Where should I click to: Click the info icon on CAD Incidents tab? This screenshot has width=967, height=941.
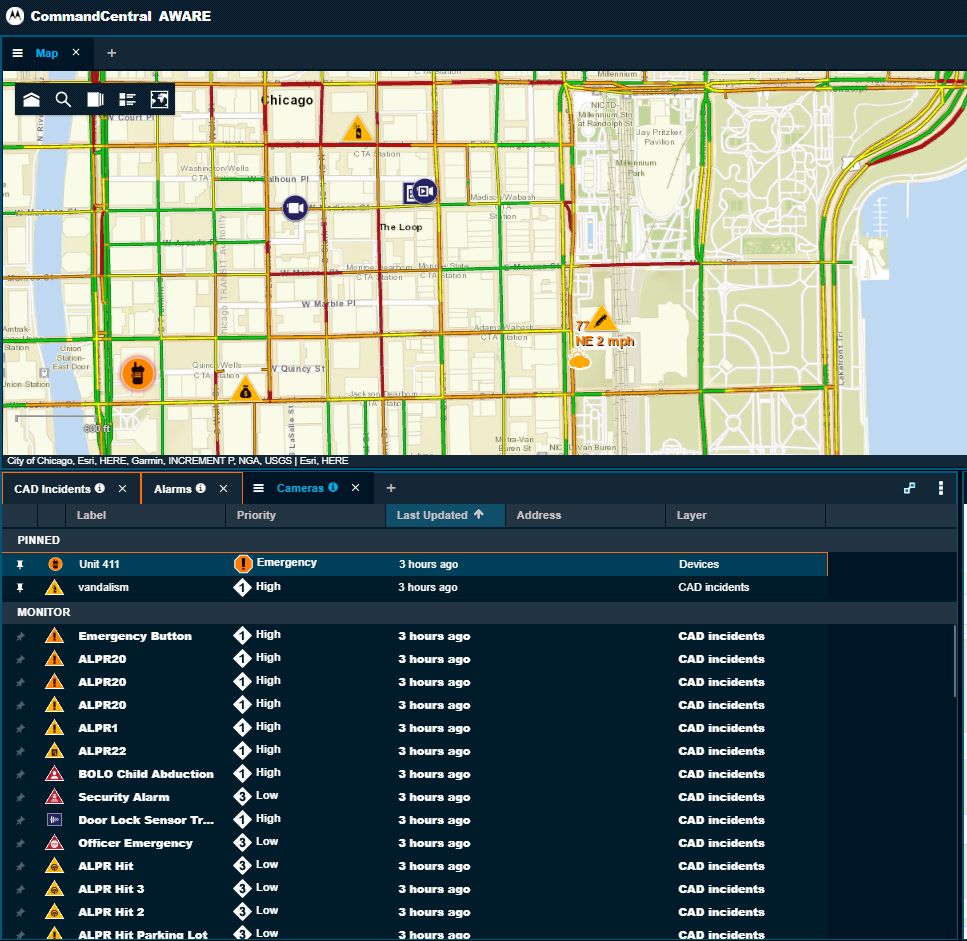coord(100,488)
